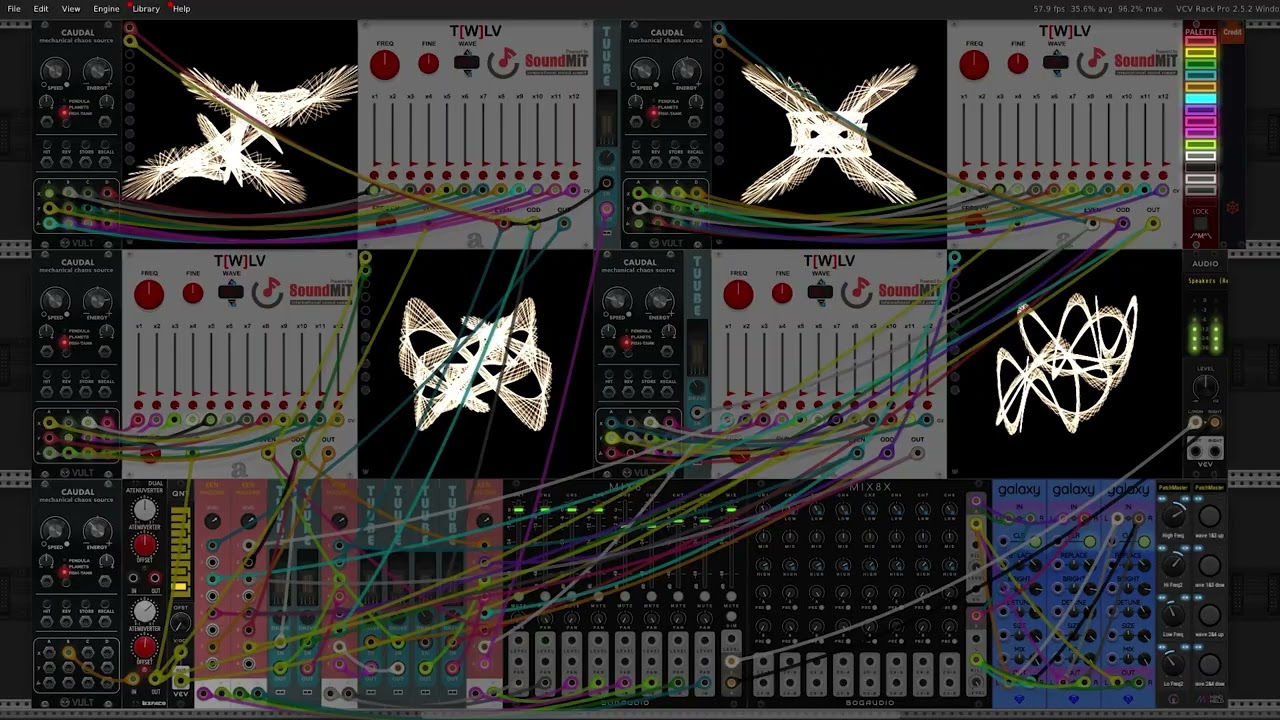Click FINE knob on top-left T[W]LV module
Image resolution: width=1280 pixels, height=720 pixels.
[428, 63]
